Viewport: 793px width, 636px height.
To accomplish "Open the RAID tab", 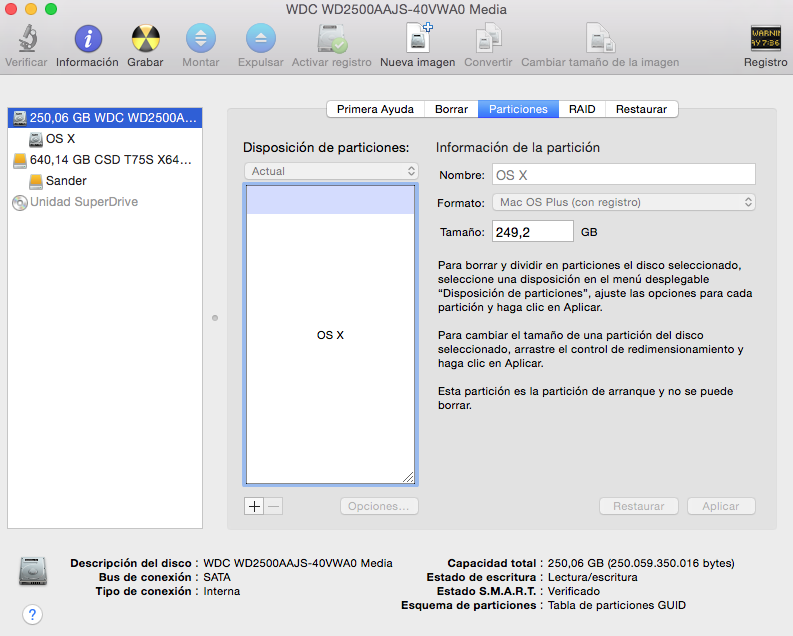I will click(x=582, y=109).
